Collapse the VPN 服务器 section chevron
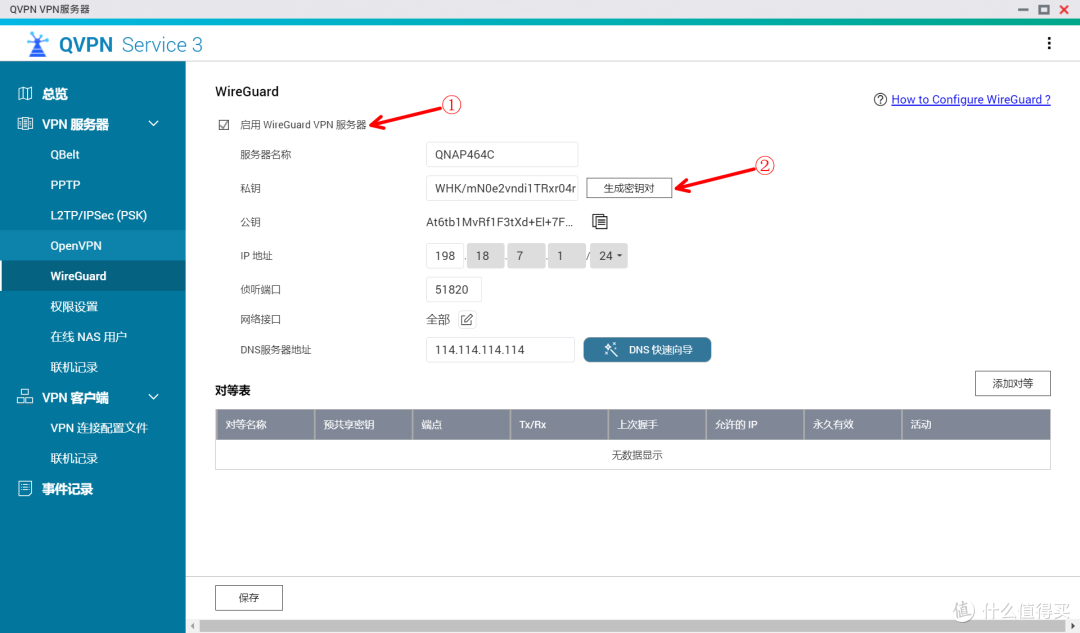 coord(153,124)
